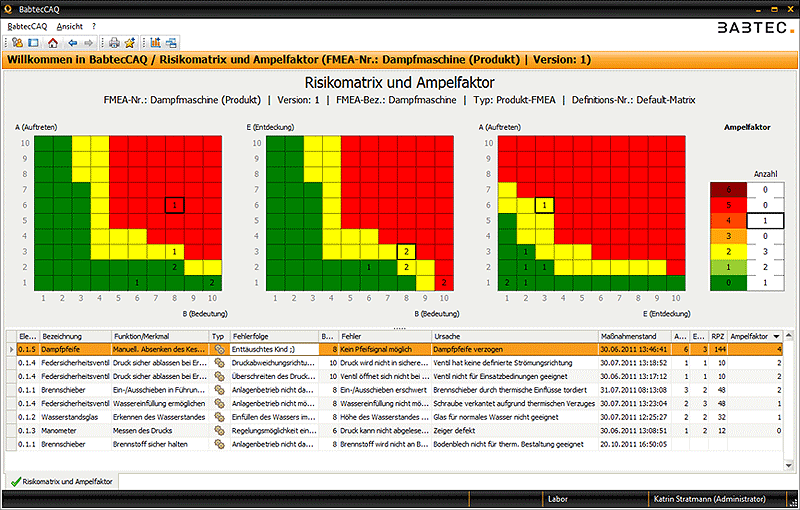Click the 'Enttäuschtes Kind ;)' cell
Image resolution: width=800 pixels, height=510 pixels.
click(x=274, y=349)
